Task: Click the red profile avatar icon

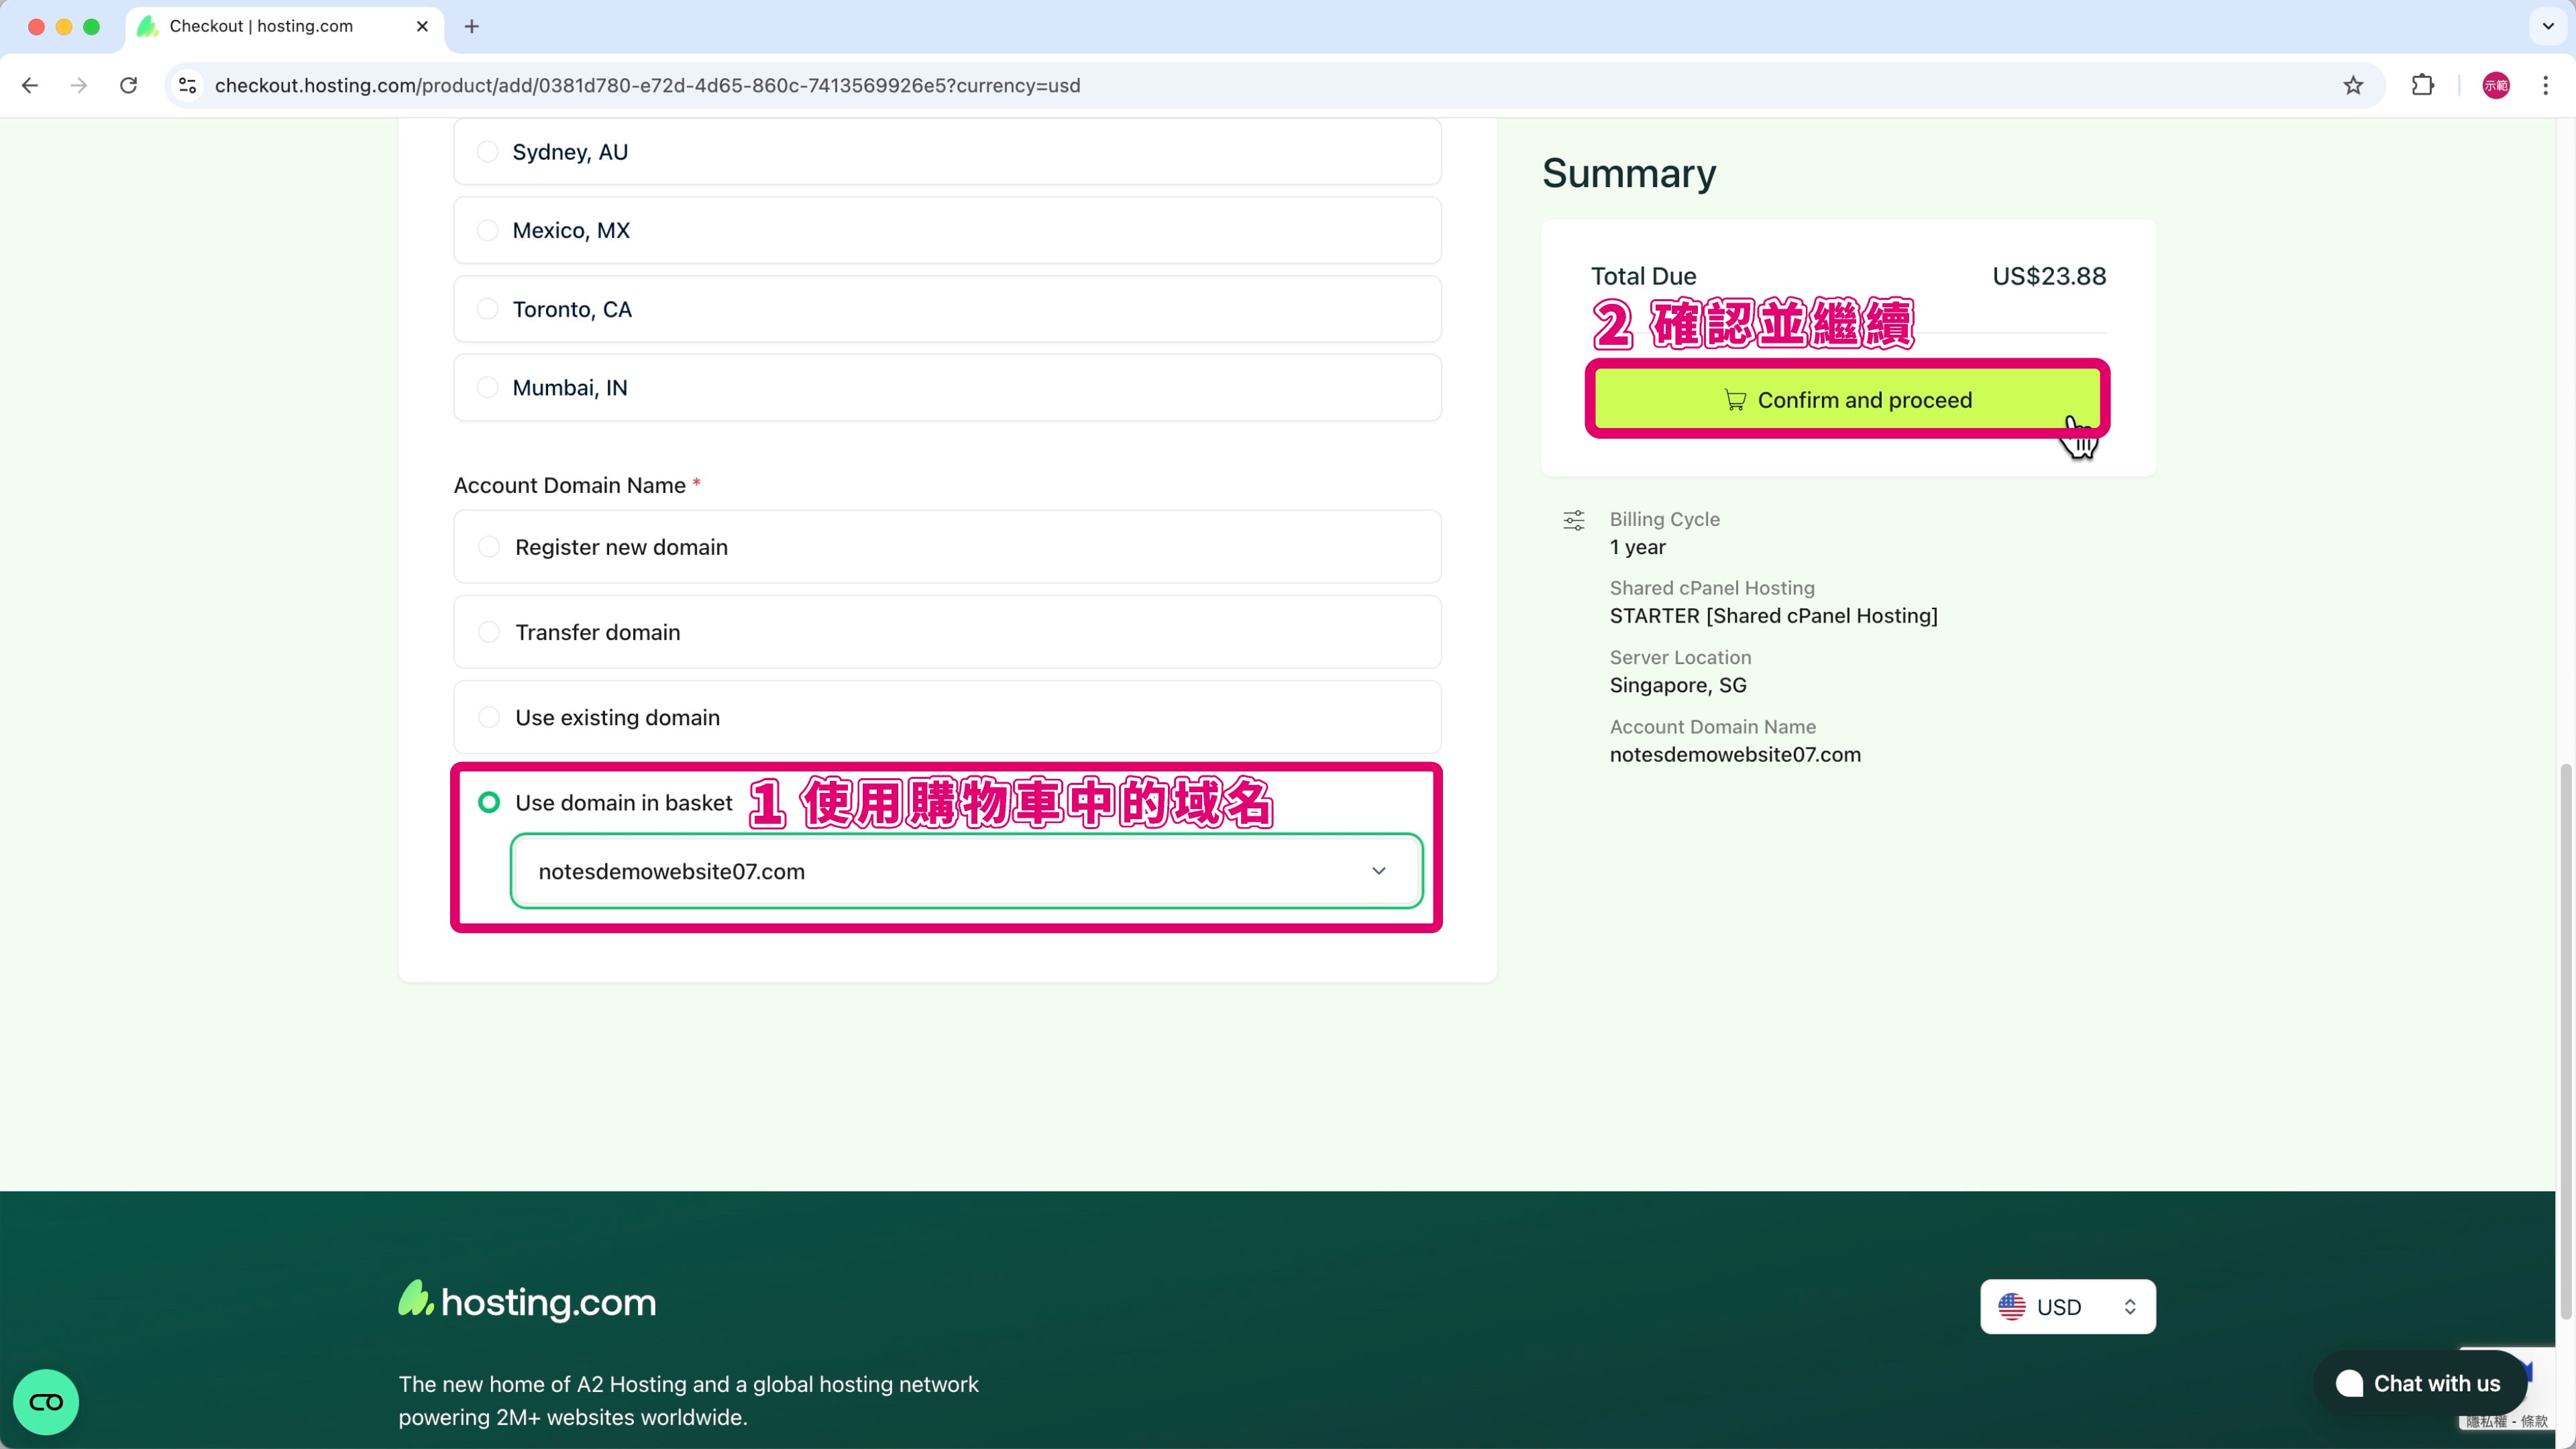Action: pos(2495,85)
